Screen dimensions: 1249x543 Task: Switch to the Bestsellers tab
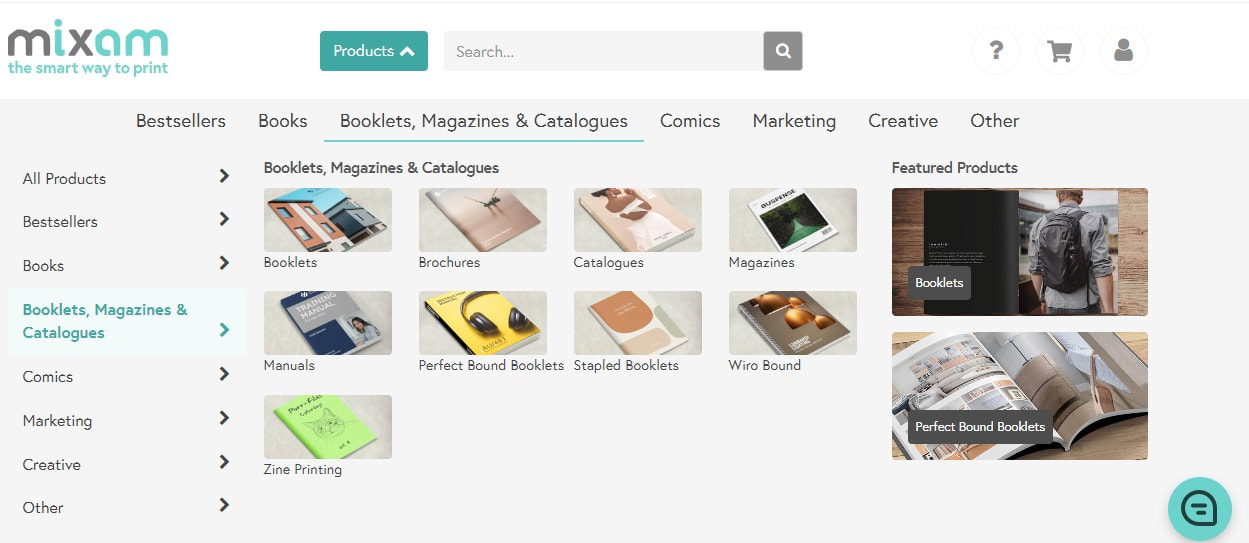click(x=181, y=121)
